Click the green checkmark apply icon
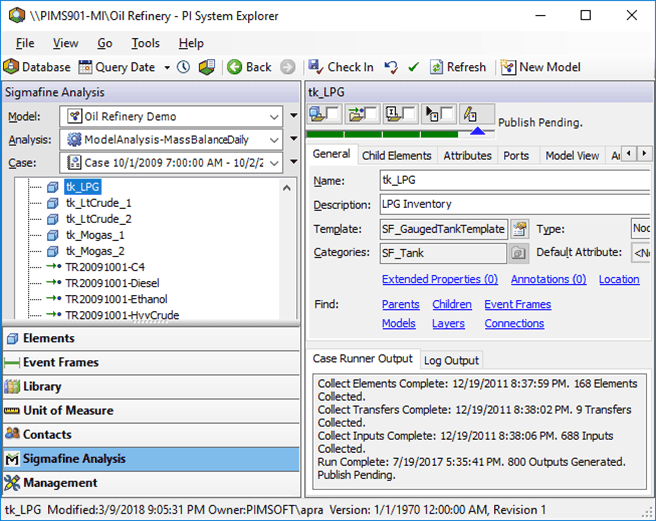 (413, 67)
